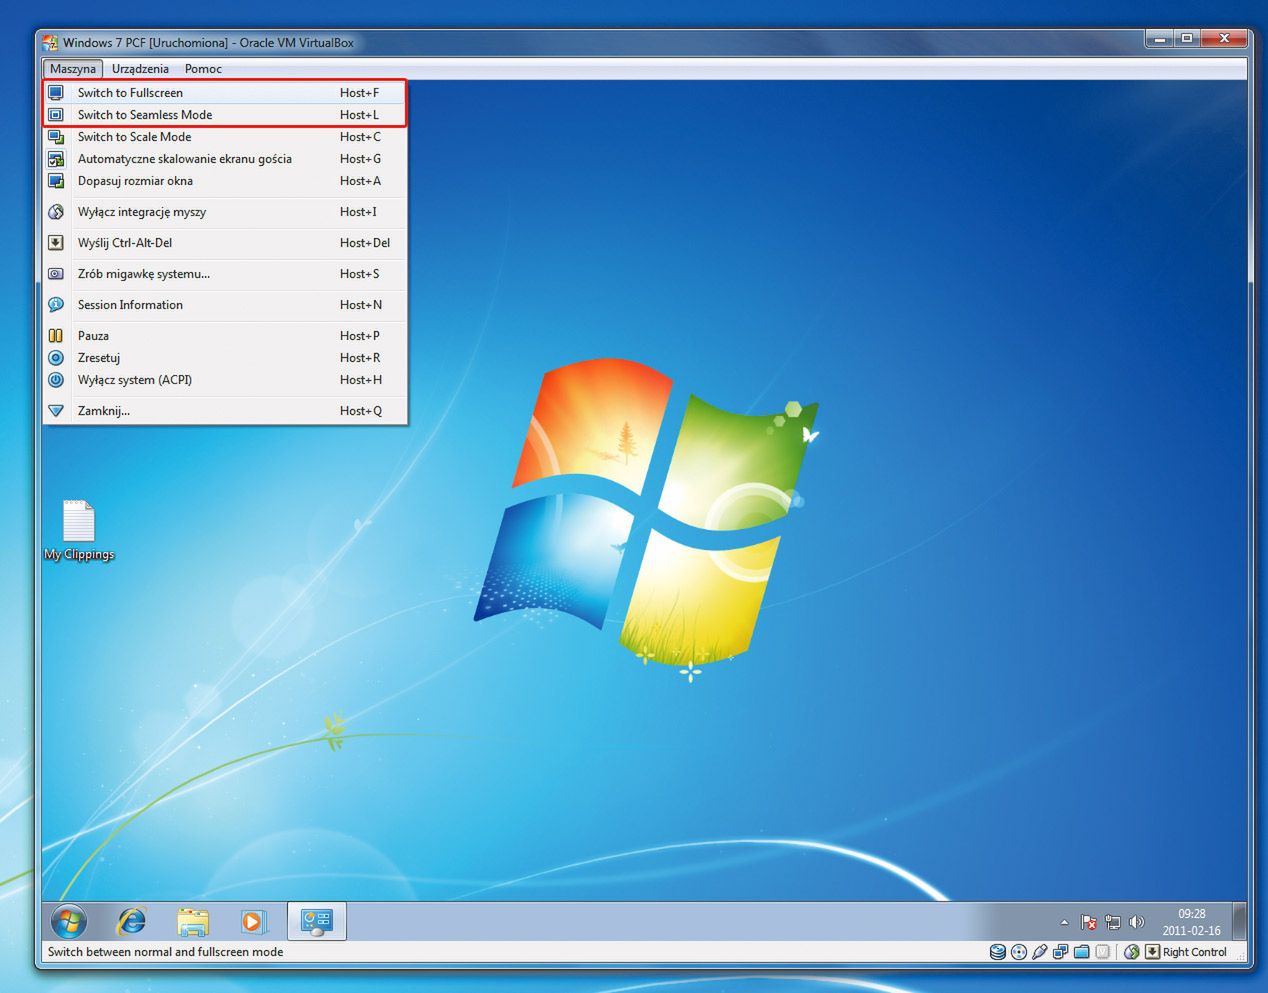Click virtualization (V chip) status icon

1102,952
